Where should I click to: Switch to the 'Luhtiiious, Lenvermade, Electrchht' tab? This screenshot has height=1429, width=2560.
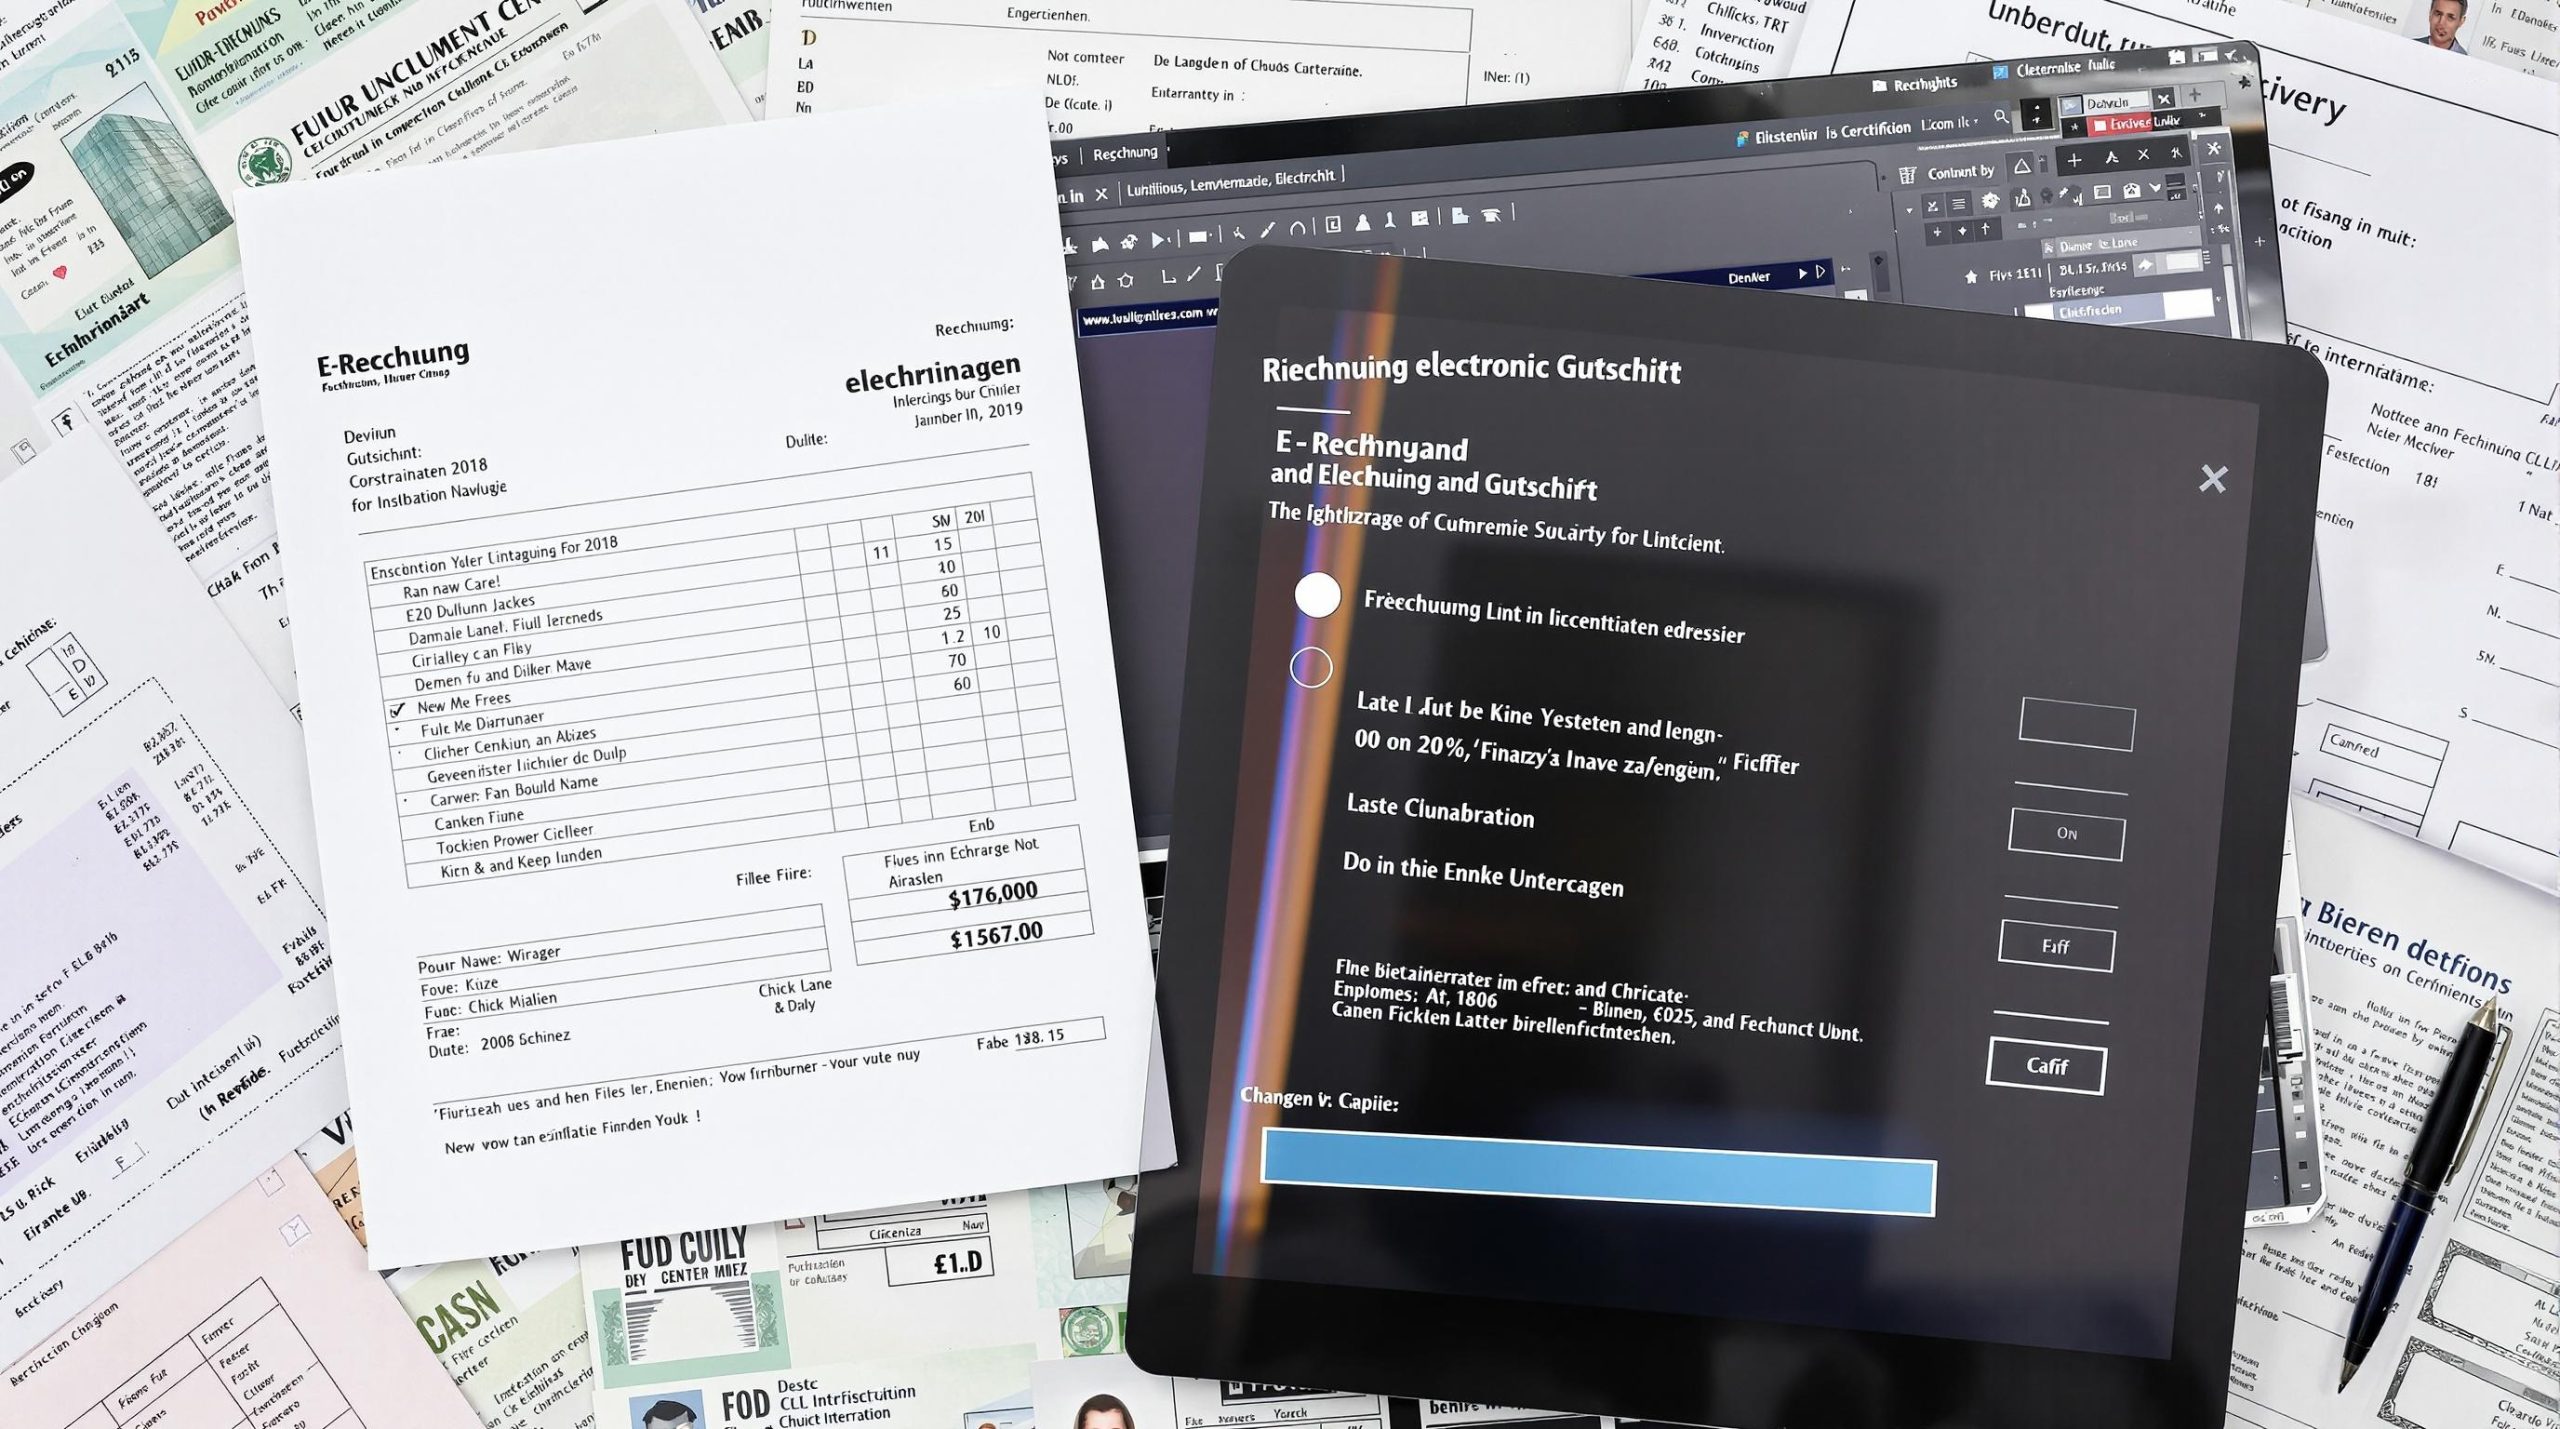point(1231,184)
